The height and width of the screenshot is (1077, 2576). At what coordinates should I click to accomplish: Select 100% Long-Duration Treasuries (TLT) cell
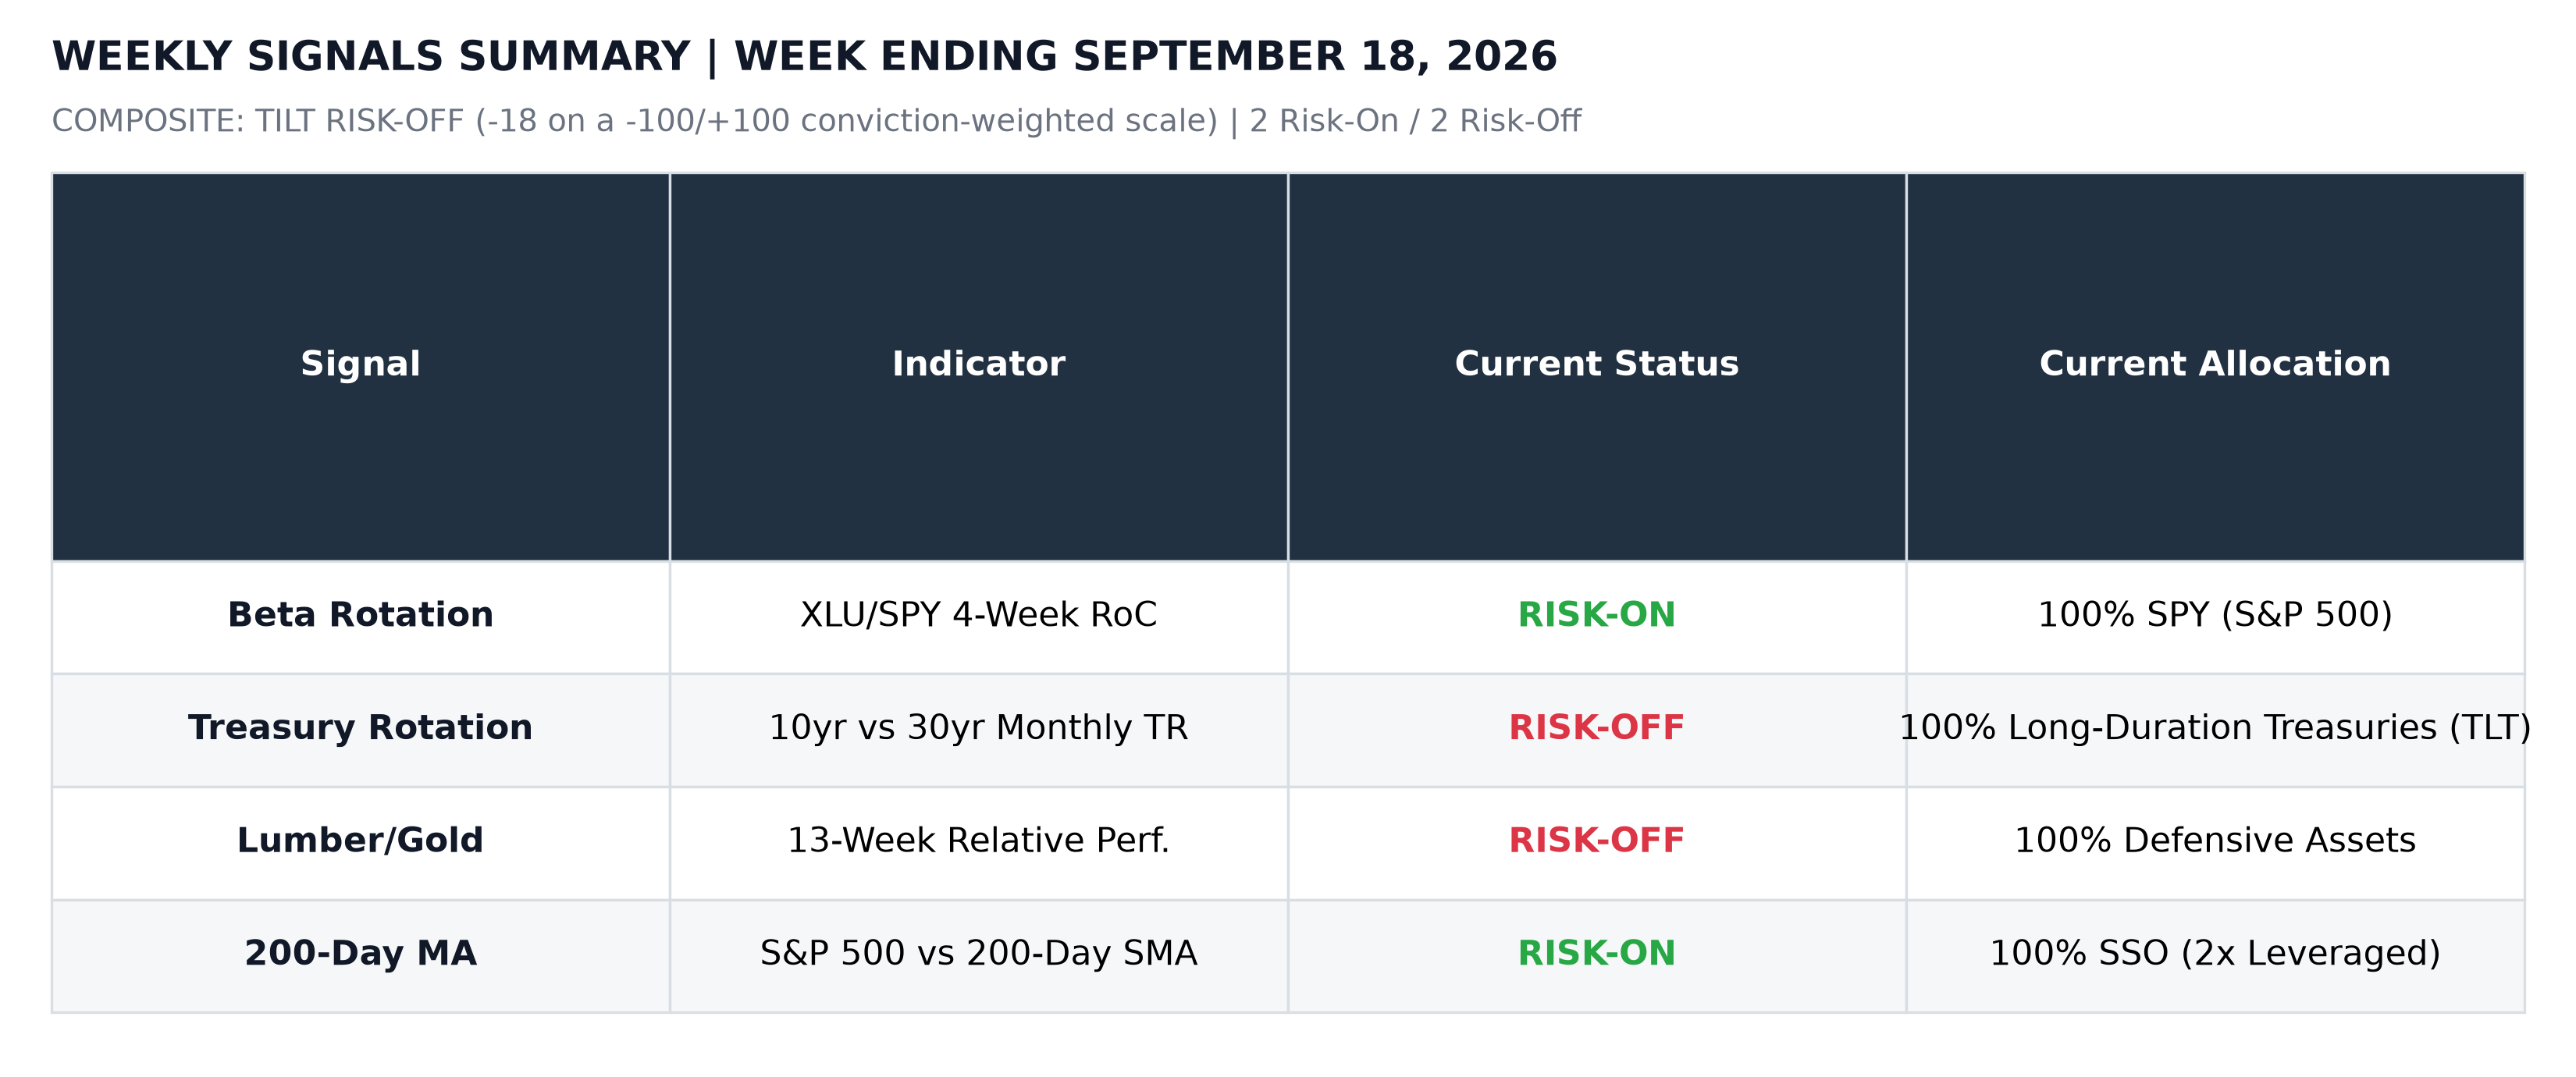point(2214,729)
